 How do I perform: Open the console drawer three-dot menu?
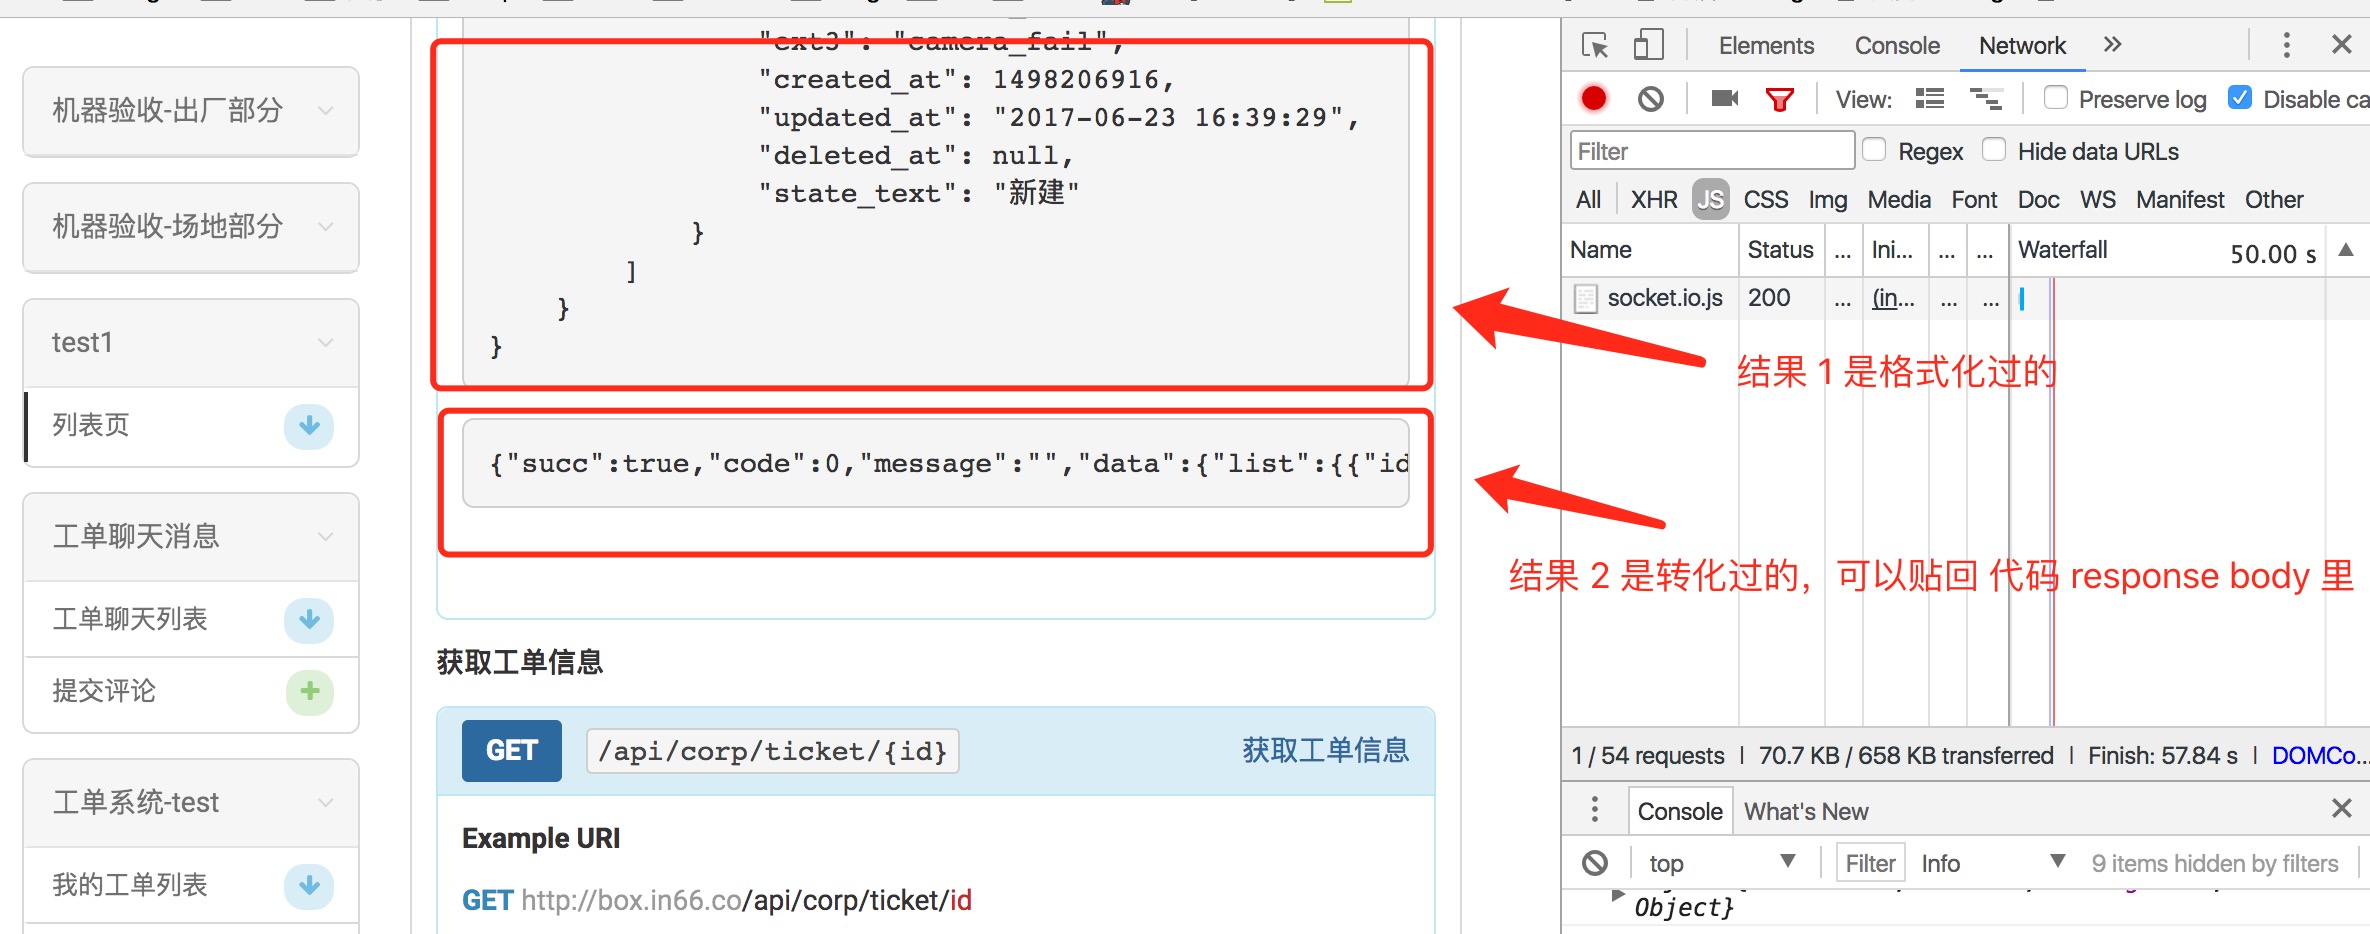[1595, 809]
